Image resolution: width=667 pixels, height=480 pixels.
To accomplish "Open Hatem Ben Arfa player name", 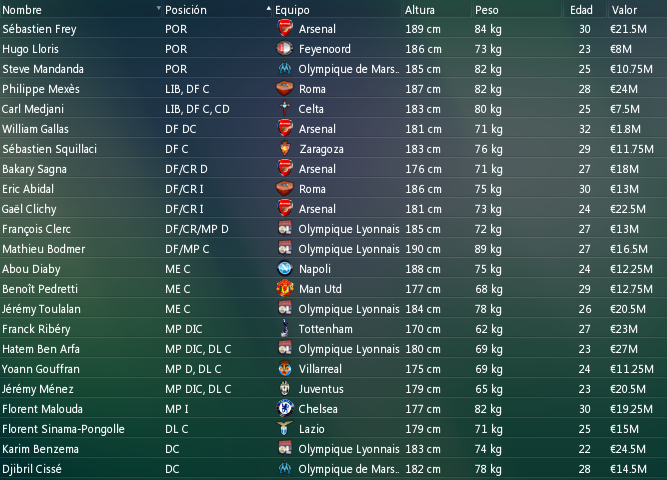I will click(41, 349).
